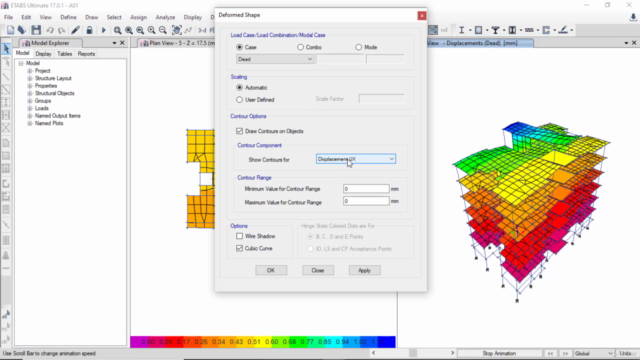Image resolution: width=640 pixels, height=360 pixels.
Task: Click the Undo arrow icon
Action: [x=50, y=30]
